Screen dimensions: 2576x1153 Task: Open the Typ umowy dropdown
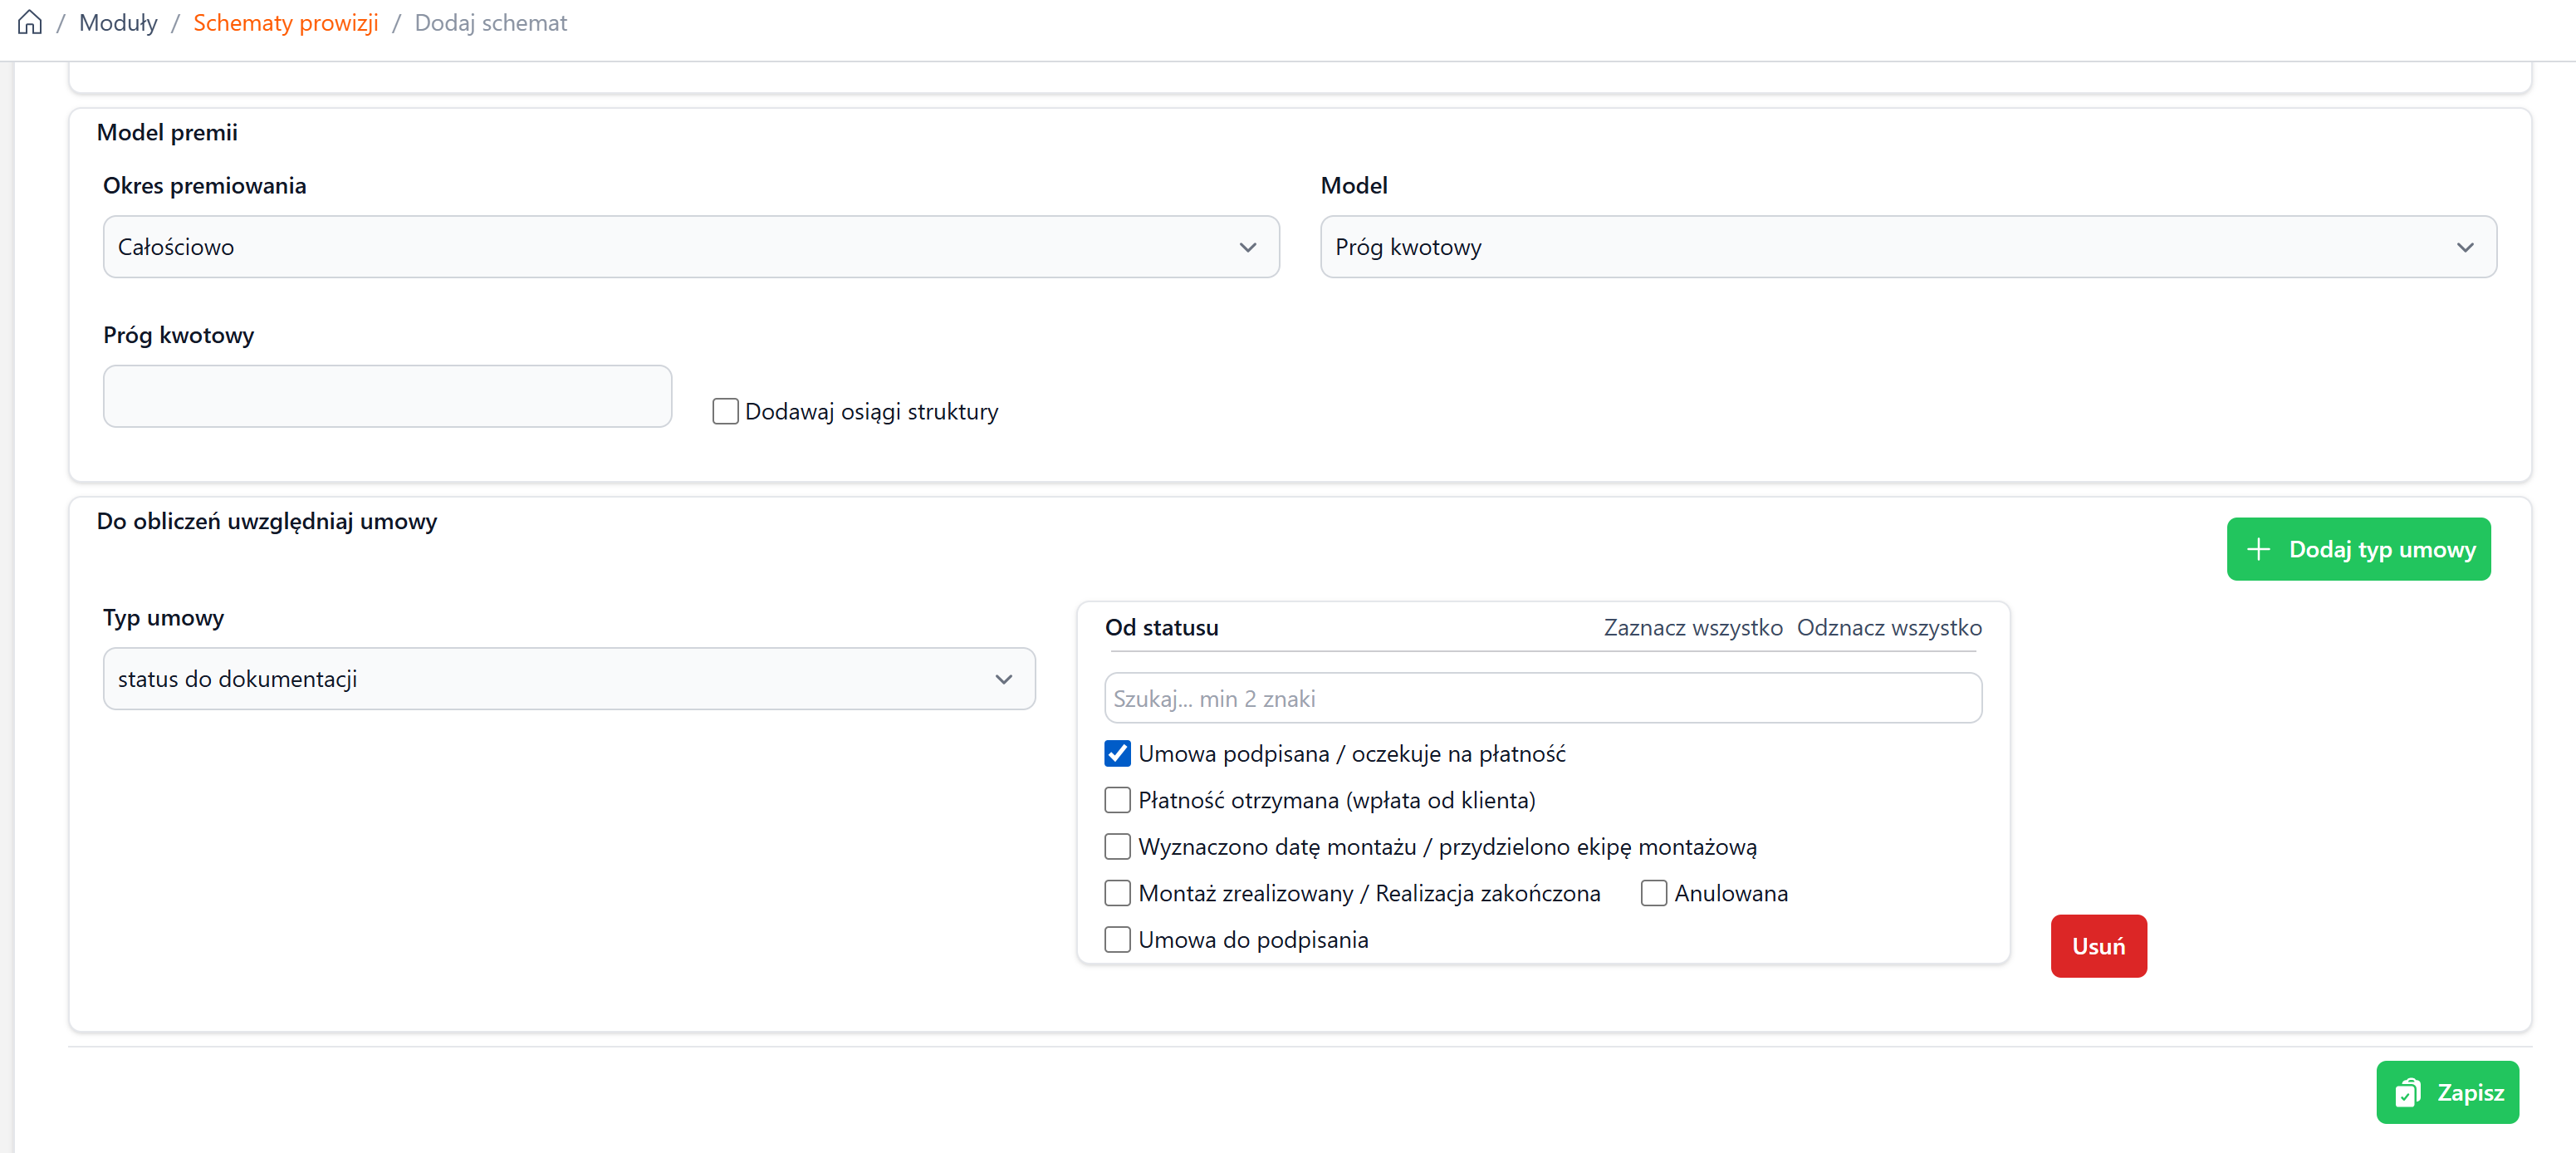pos(568,679)
